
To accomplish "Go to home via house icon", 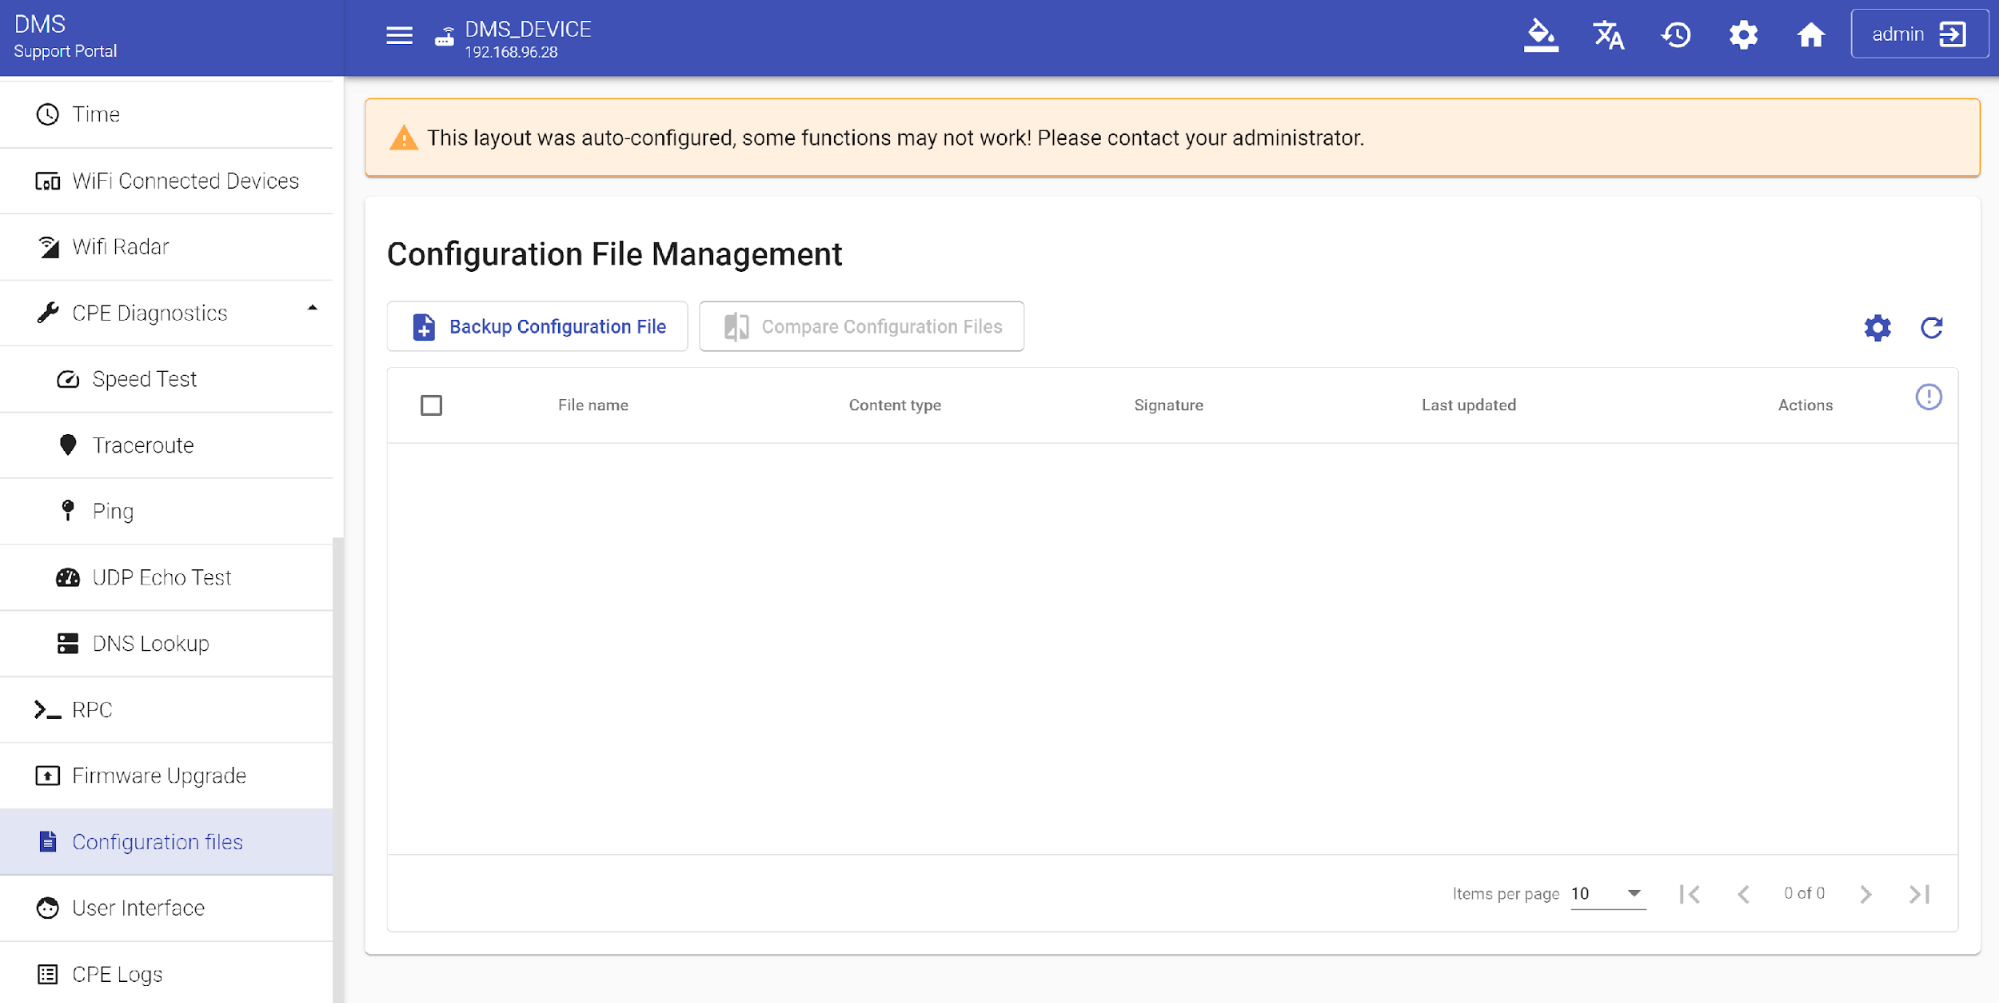I will [1810, 35].
